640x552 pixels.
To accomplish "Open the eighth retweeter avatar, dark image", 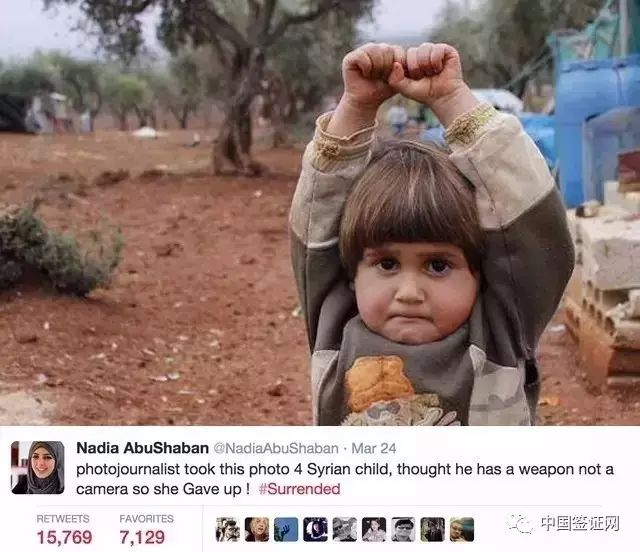I will [x=433, y=530].
